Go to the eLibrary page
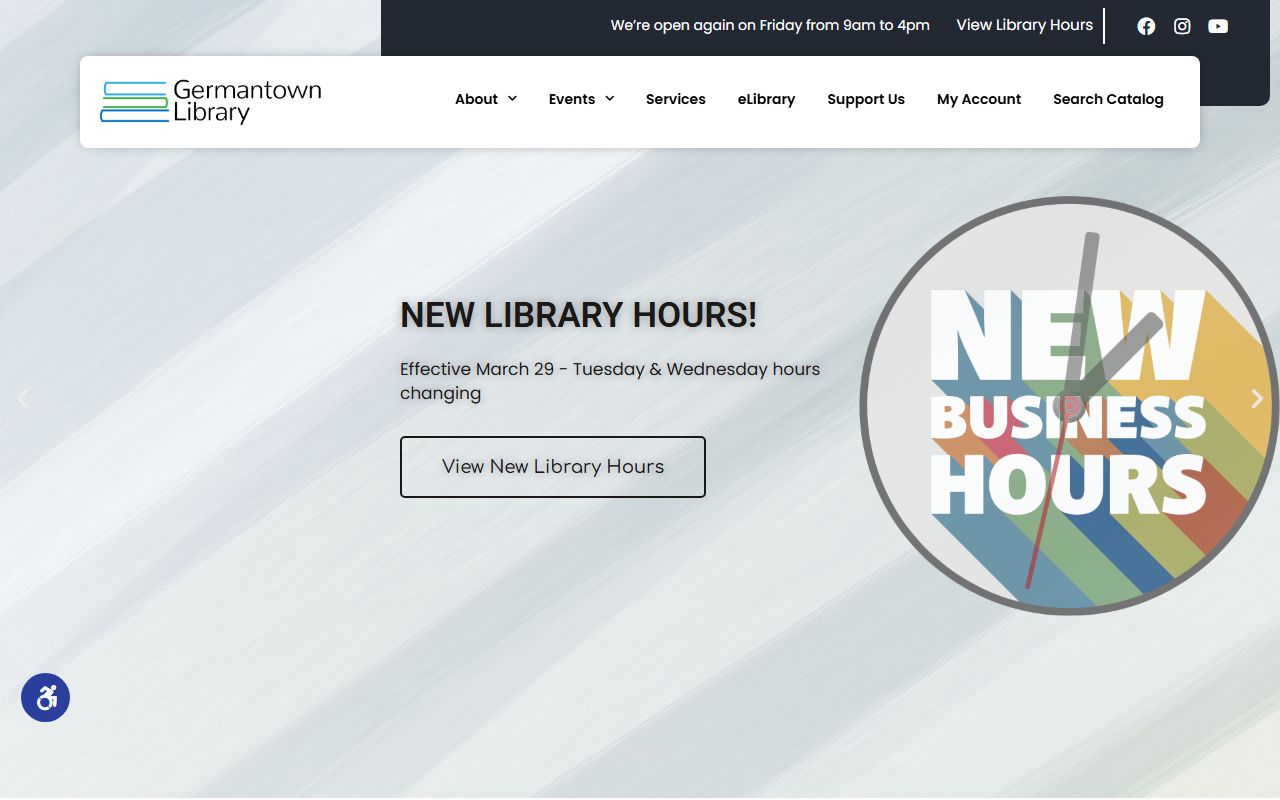 [x=766, y=99]
